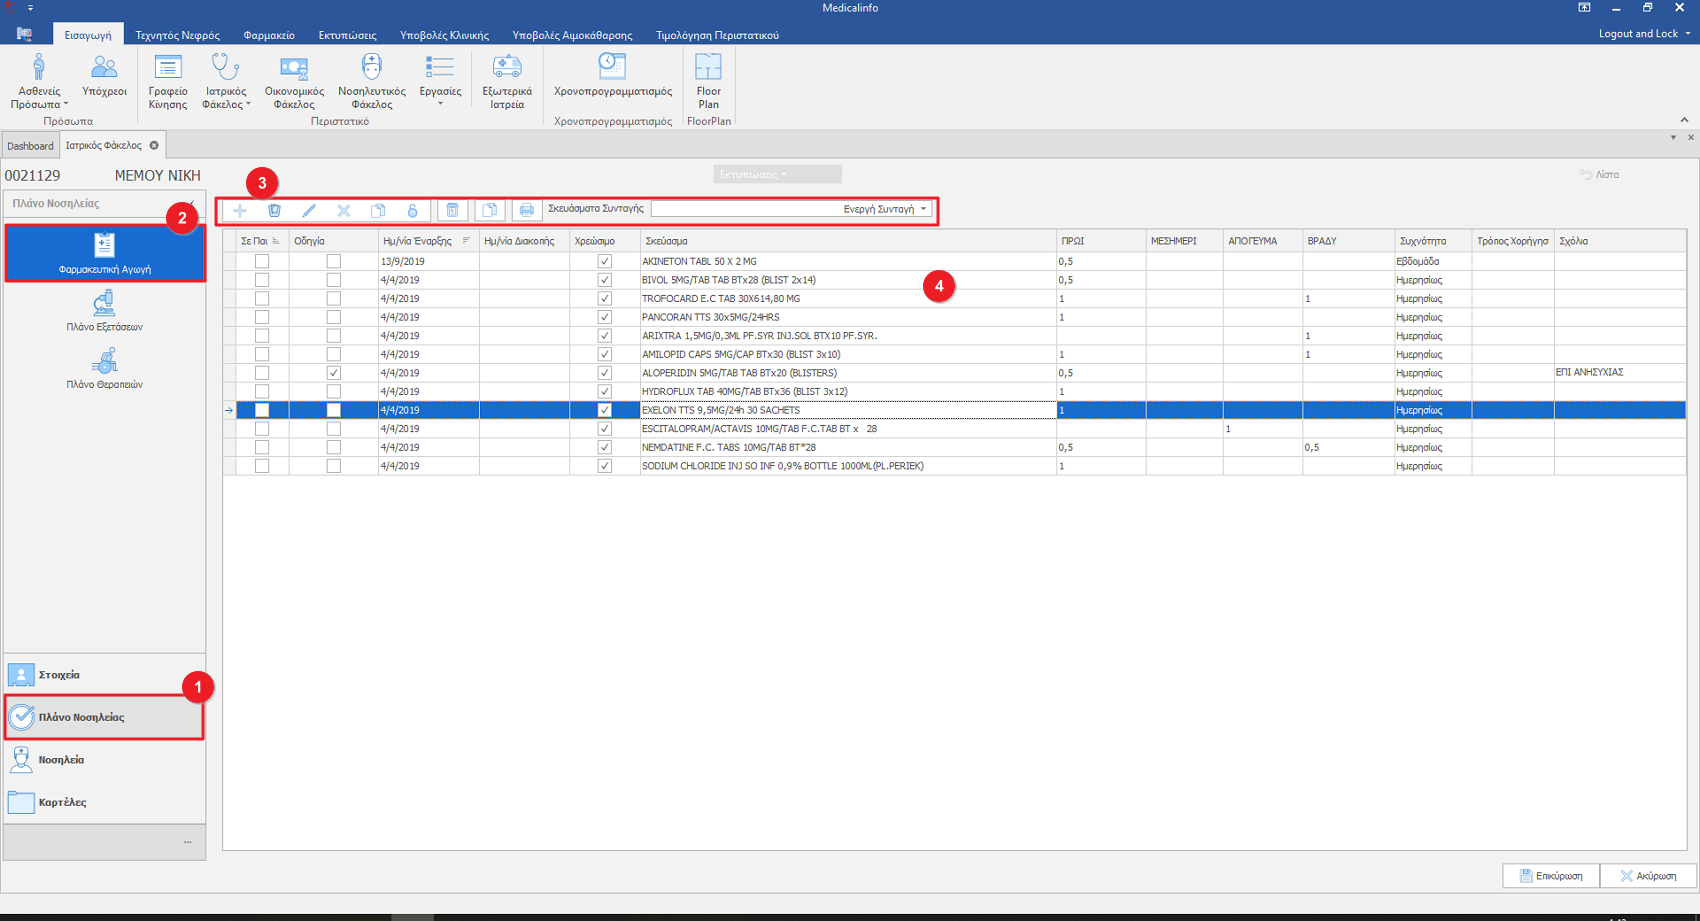Click the Επικύρωση button
Viewport: 1700px width, 921px height.
pyautogui.click(x=1550, y=876)
